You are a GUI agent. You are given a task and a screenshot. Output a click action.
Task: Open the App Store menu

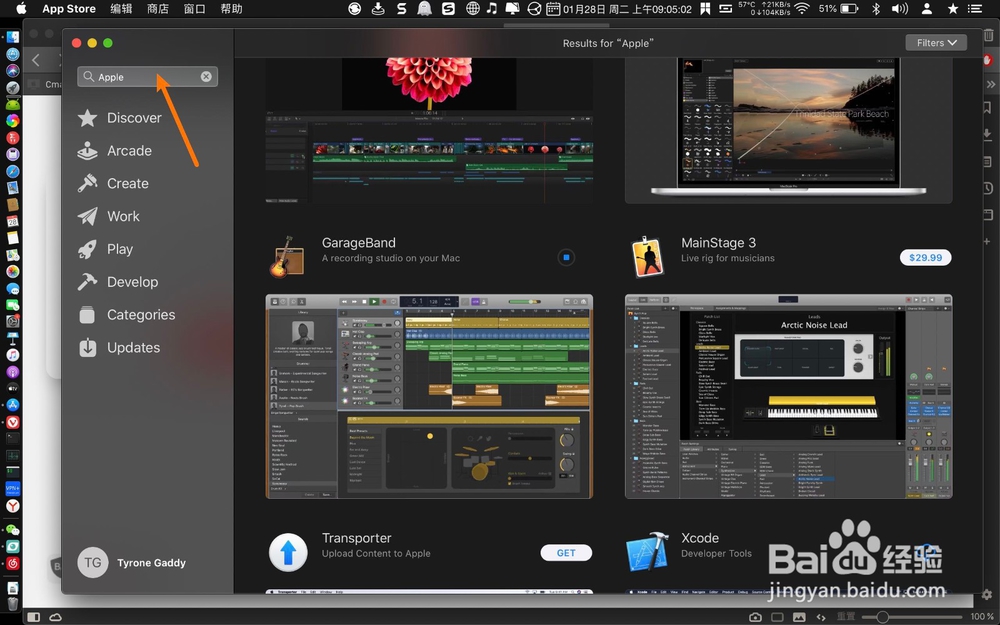69,8
